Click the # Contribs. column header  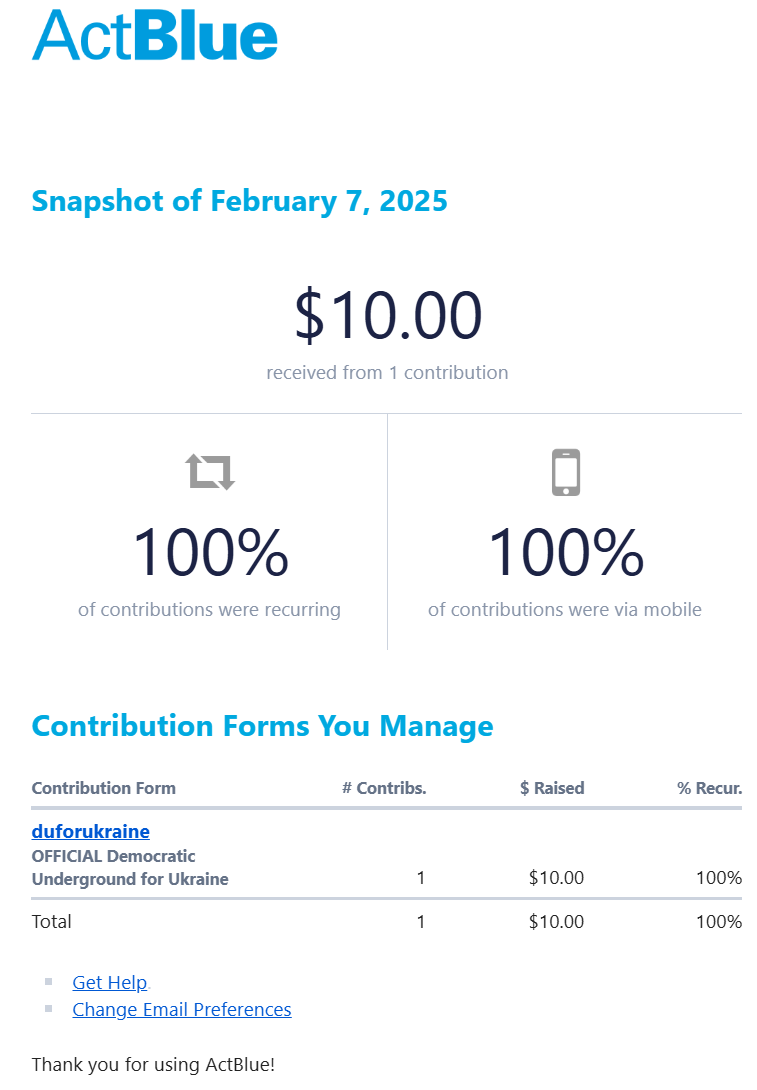[x=384, y=788]
